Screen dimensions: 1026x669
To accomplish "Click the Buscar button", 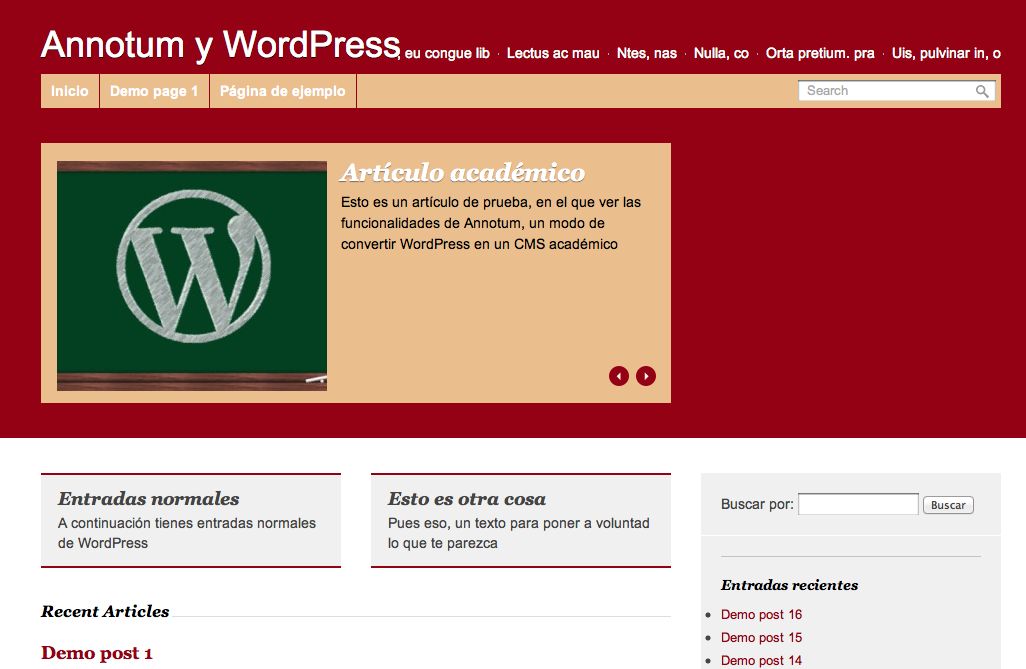I will [x=948, y=505].
